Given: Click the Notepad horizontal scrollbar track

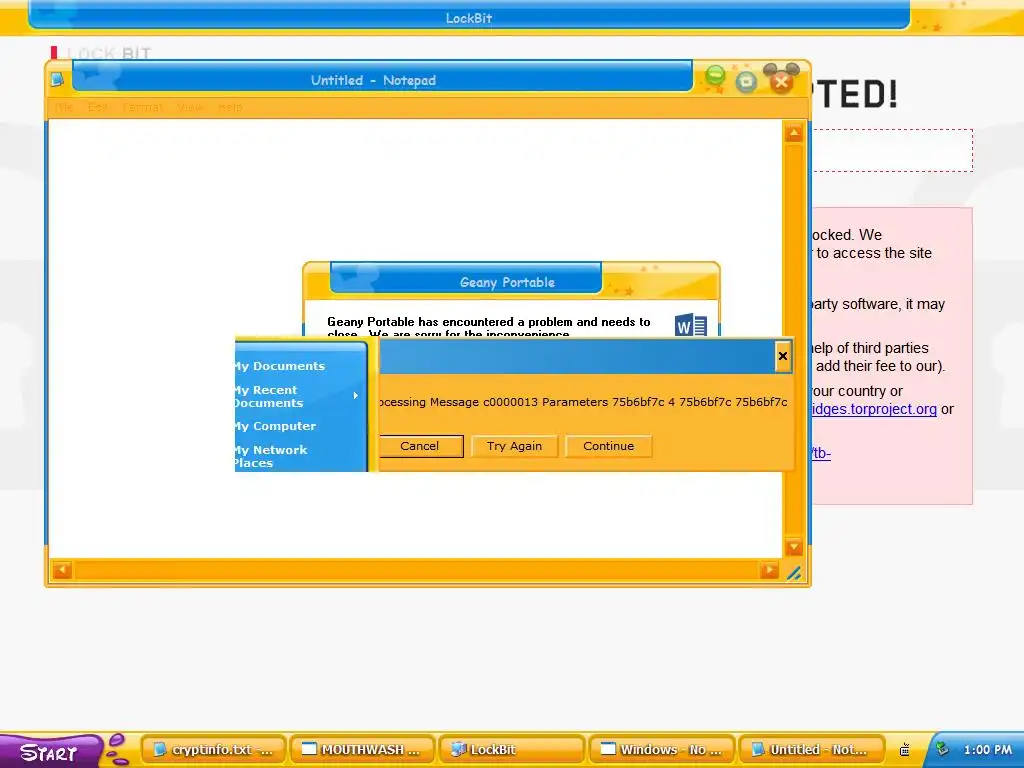Looking at the screenshot, I should [x=415, y=570].
